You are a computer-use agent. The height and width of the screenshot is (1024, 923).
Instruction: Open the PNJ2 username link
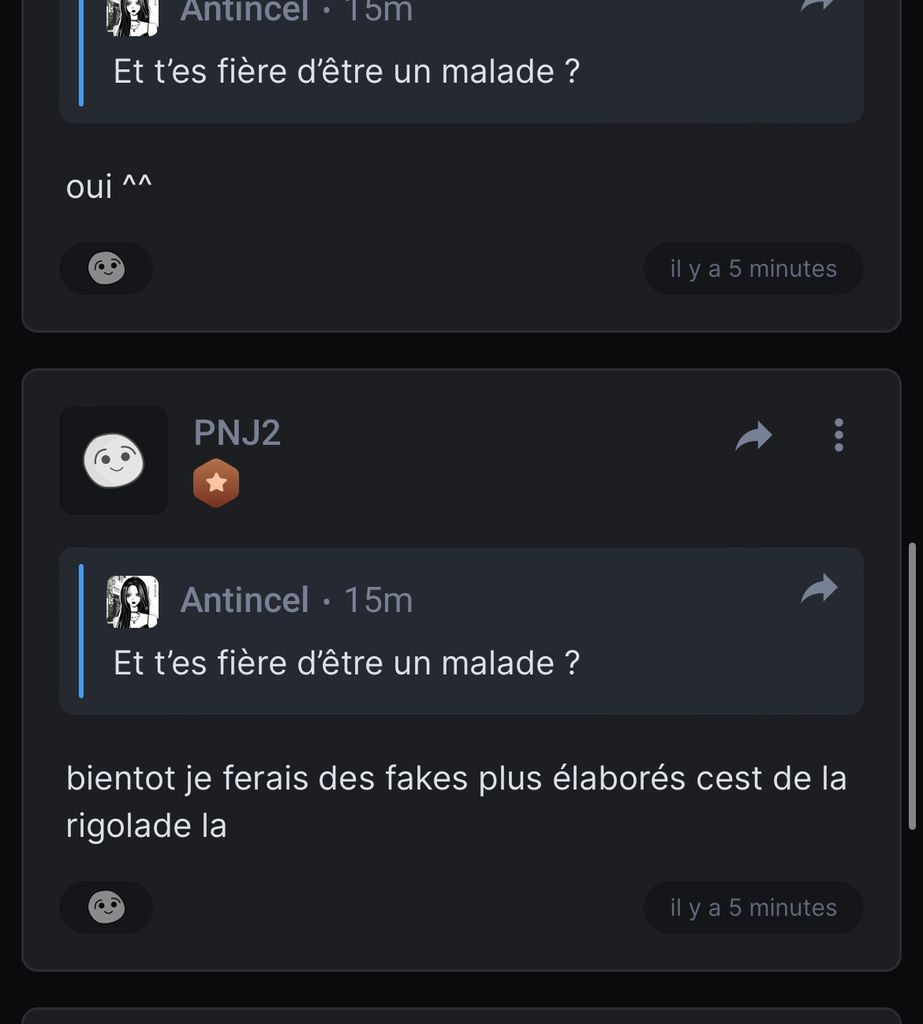(237, 433)
